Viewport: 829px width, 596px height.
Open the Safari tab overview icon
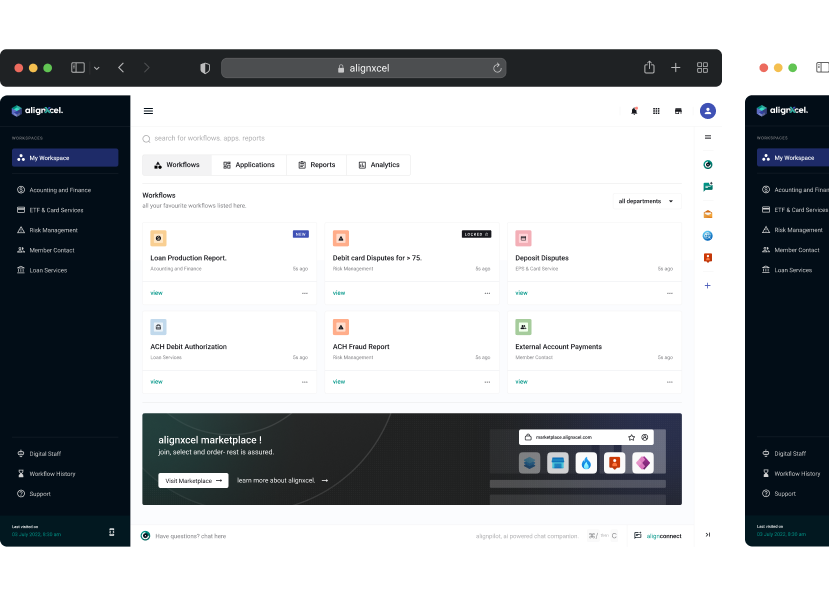pyautogui.click(x=702, y=68)
